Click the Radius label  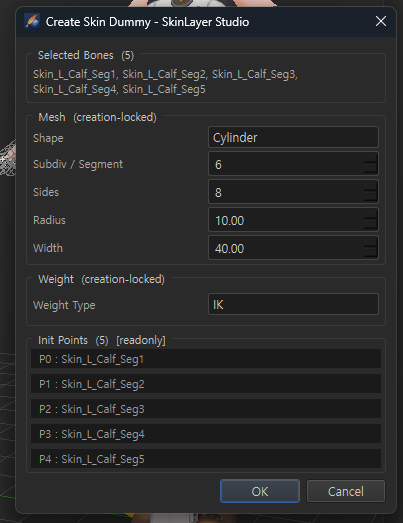click(x=49, y=220)
